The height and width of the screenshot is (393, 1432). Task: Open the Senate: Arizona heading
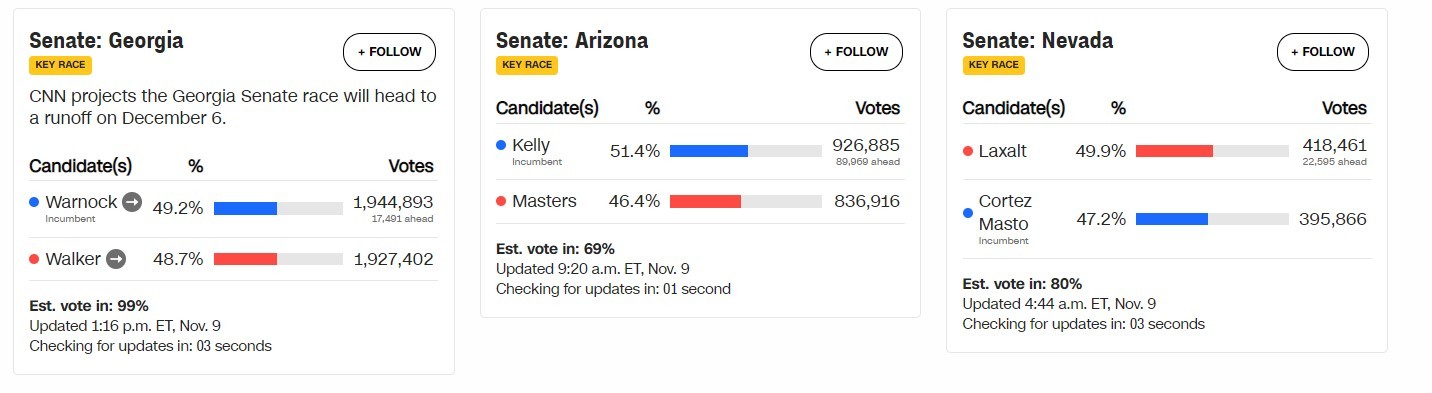click(572, 41)
